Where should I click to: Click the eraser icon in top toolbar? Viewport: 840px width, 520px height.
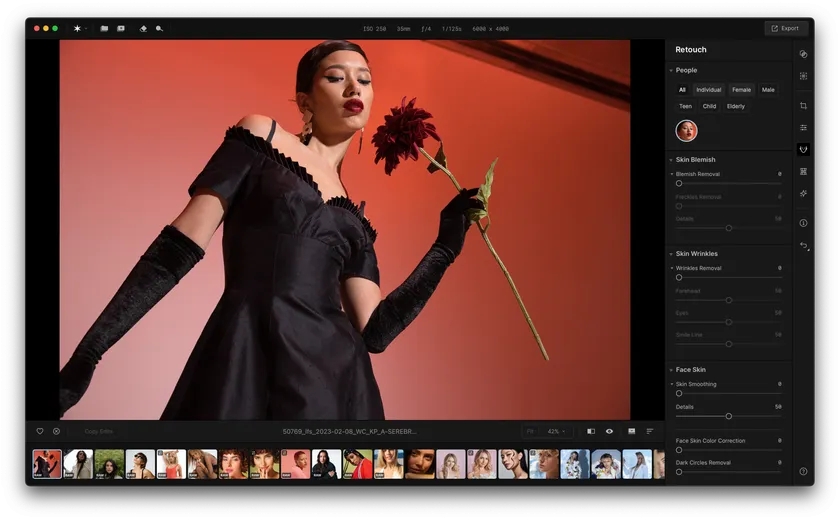click(143, 28)
